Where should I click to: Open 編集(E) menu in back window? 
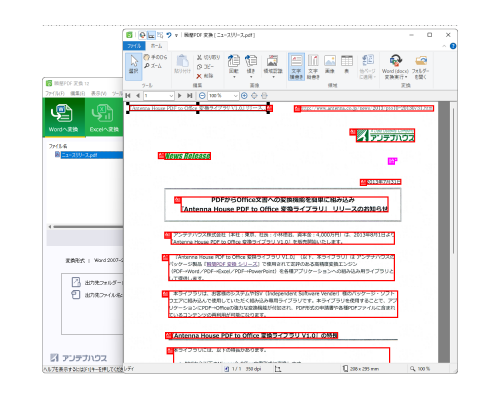point(77,93)
